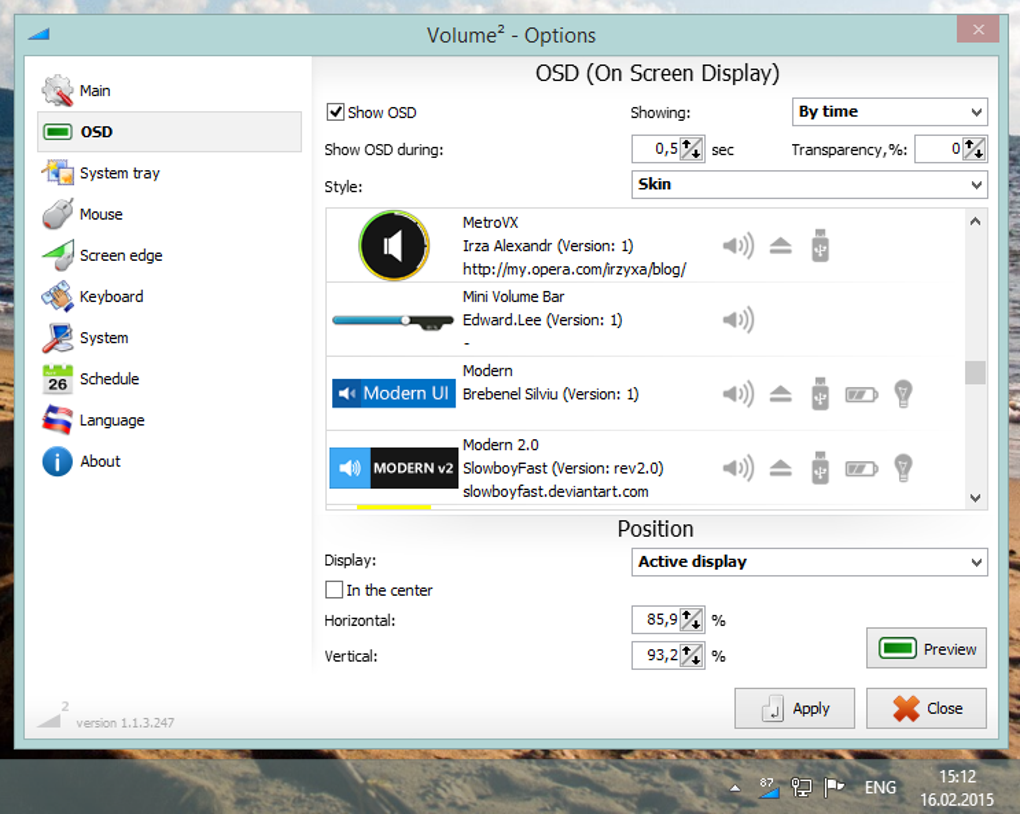Click the skin list scrollbar thumb
This screenshot has height=814, width=1020.
(x=975, y=373)
